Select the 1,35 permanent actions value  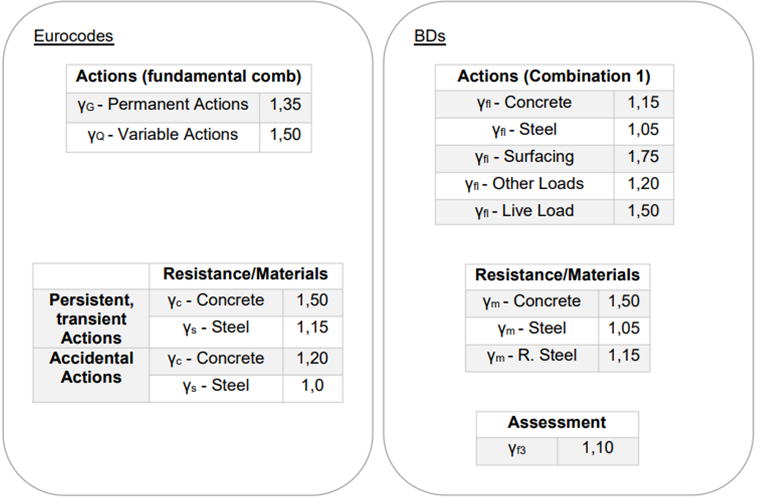tap(285, 104)
